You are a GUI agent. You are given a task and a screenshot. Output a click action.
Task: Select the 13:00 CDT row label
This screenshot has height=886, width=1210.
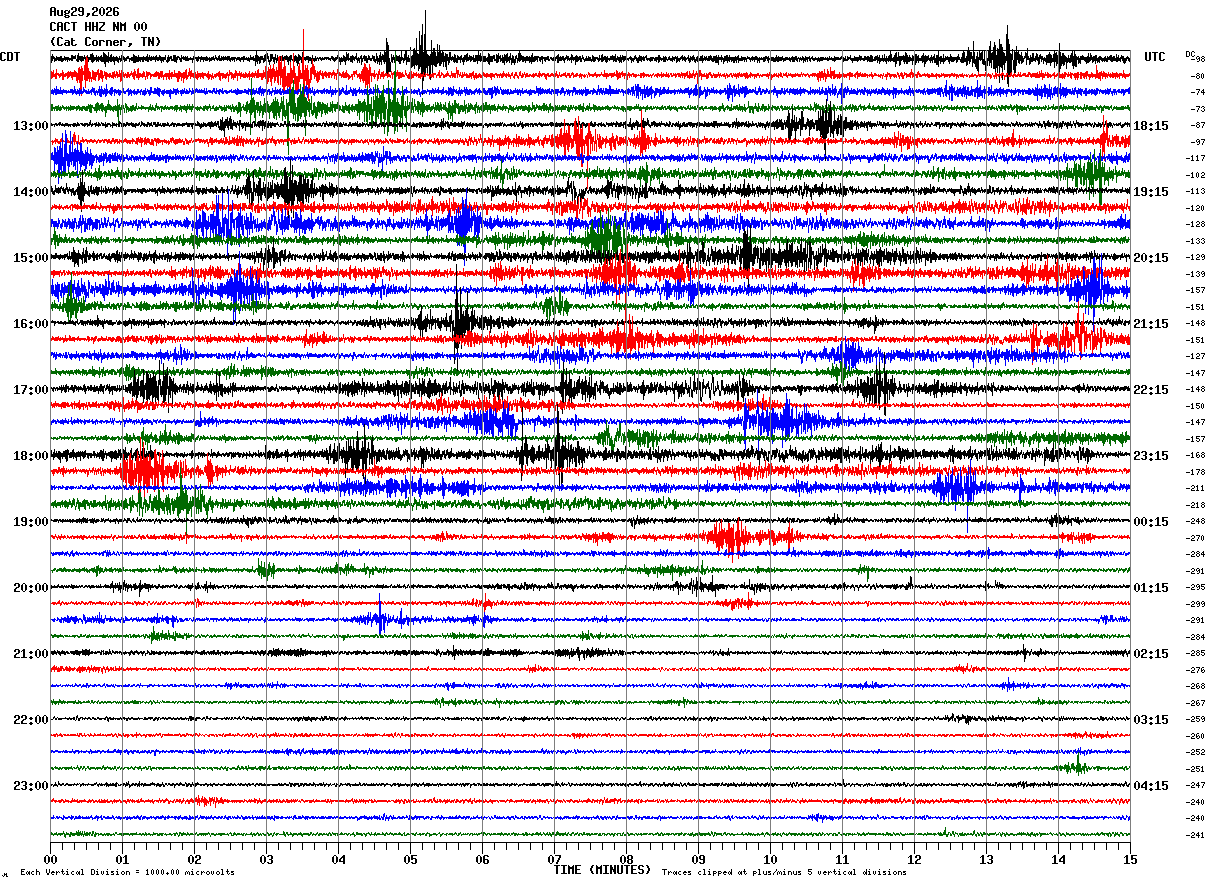[31, 125]
